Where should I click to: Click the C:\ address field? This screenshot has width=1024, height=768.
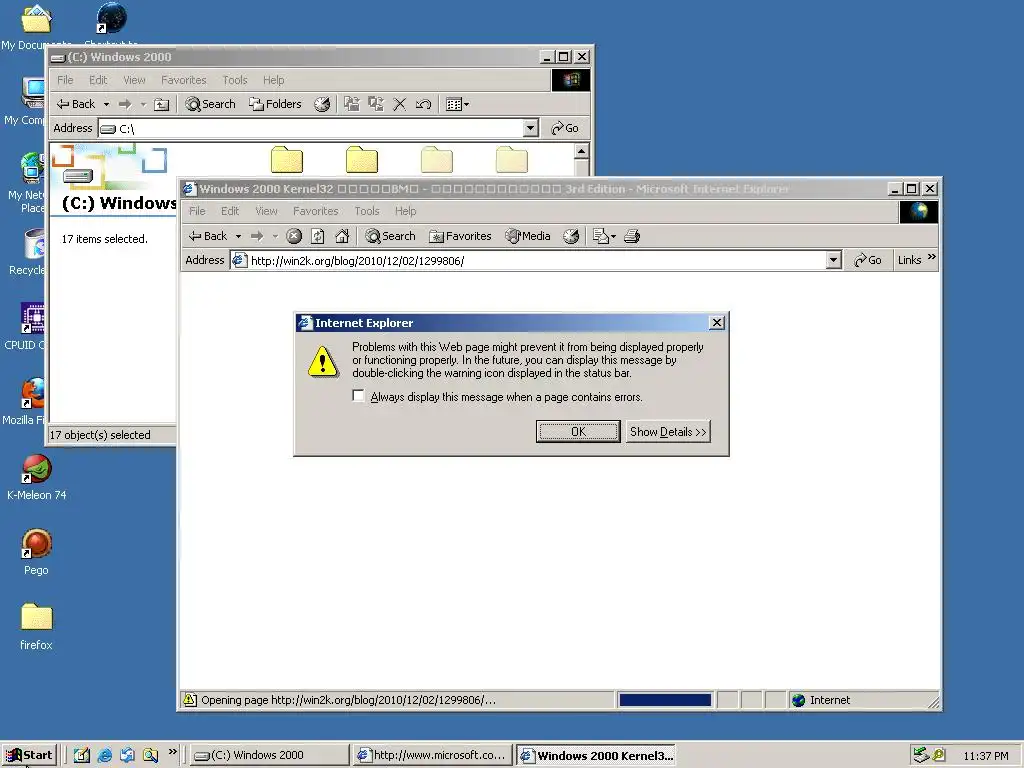(319, 129)
